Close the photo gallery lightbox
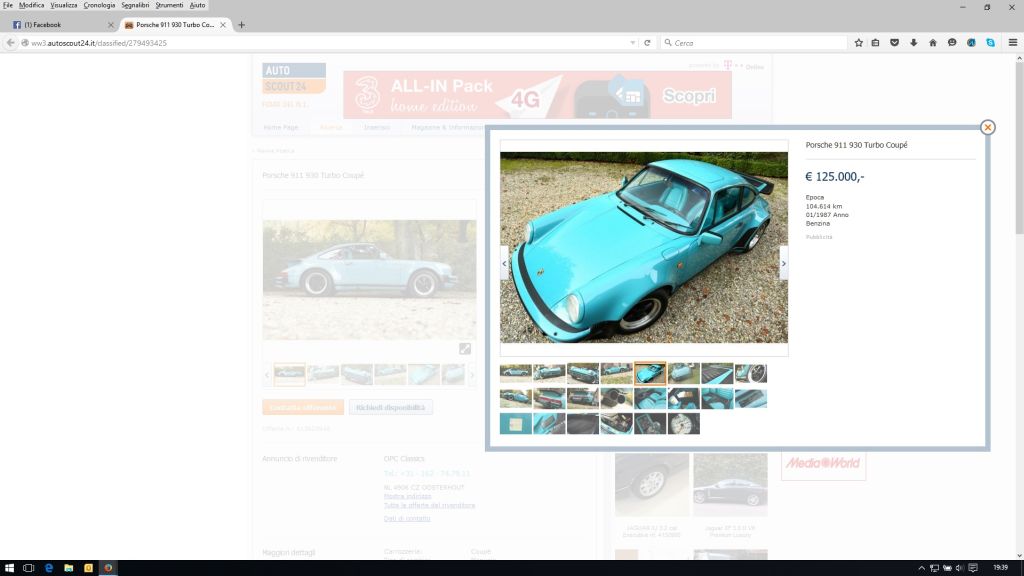1024x576 pixels. click(x=987, y=127)
